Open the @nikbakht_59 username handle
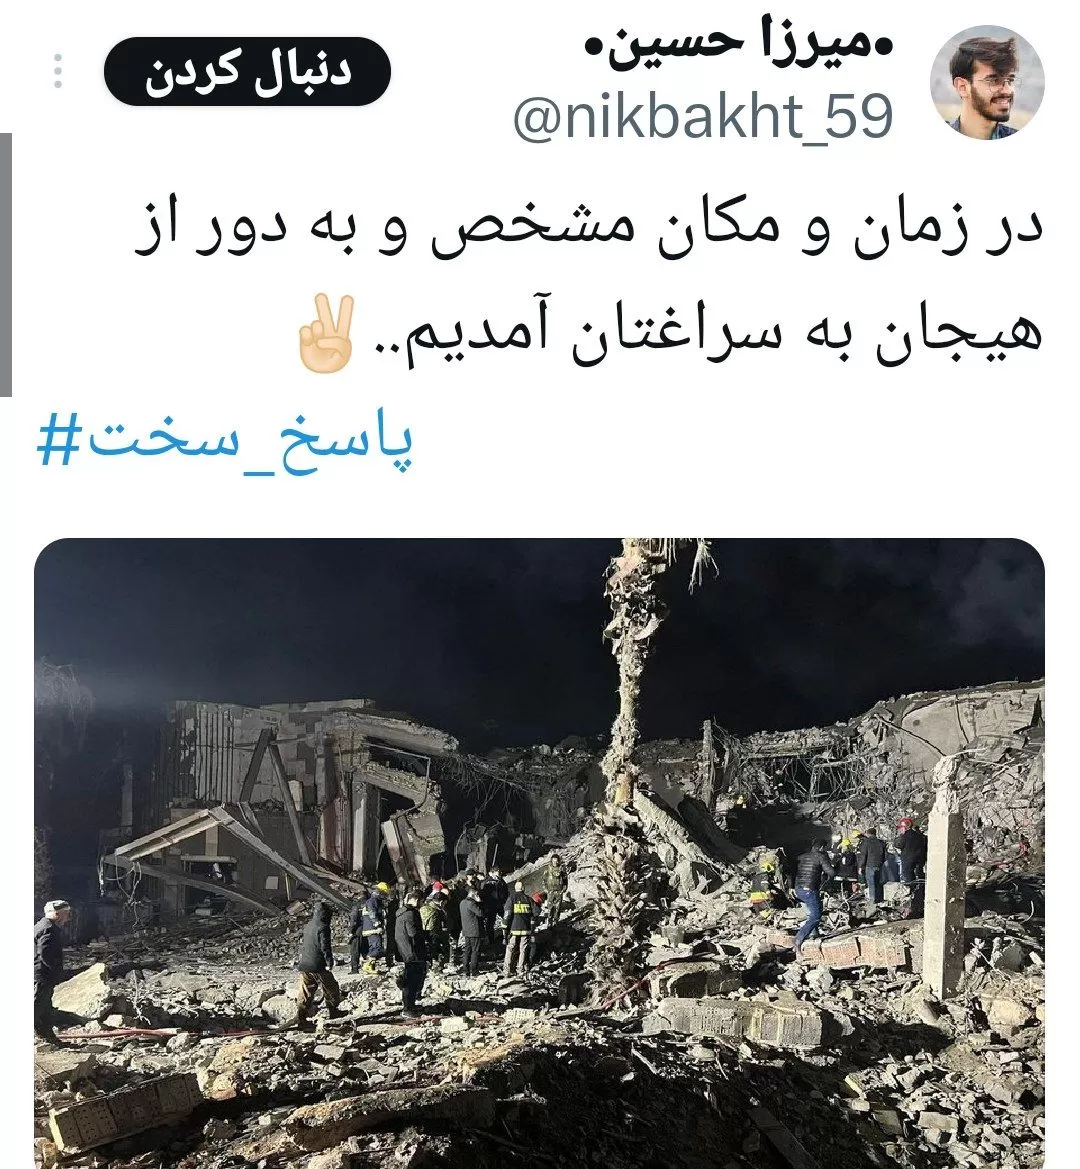The height and width of the screenshot is (1169, 1080). point(704,116)
